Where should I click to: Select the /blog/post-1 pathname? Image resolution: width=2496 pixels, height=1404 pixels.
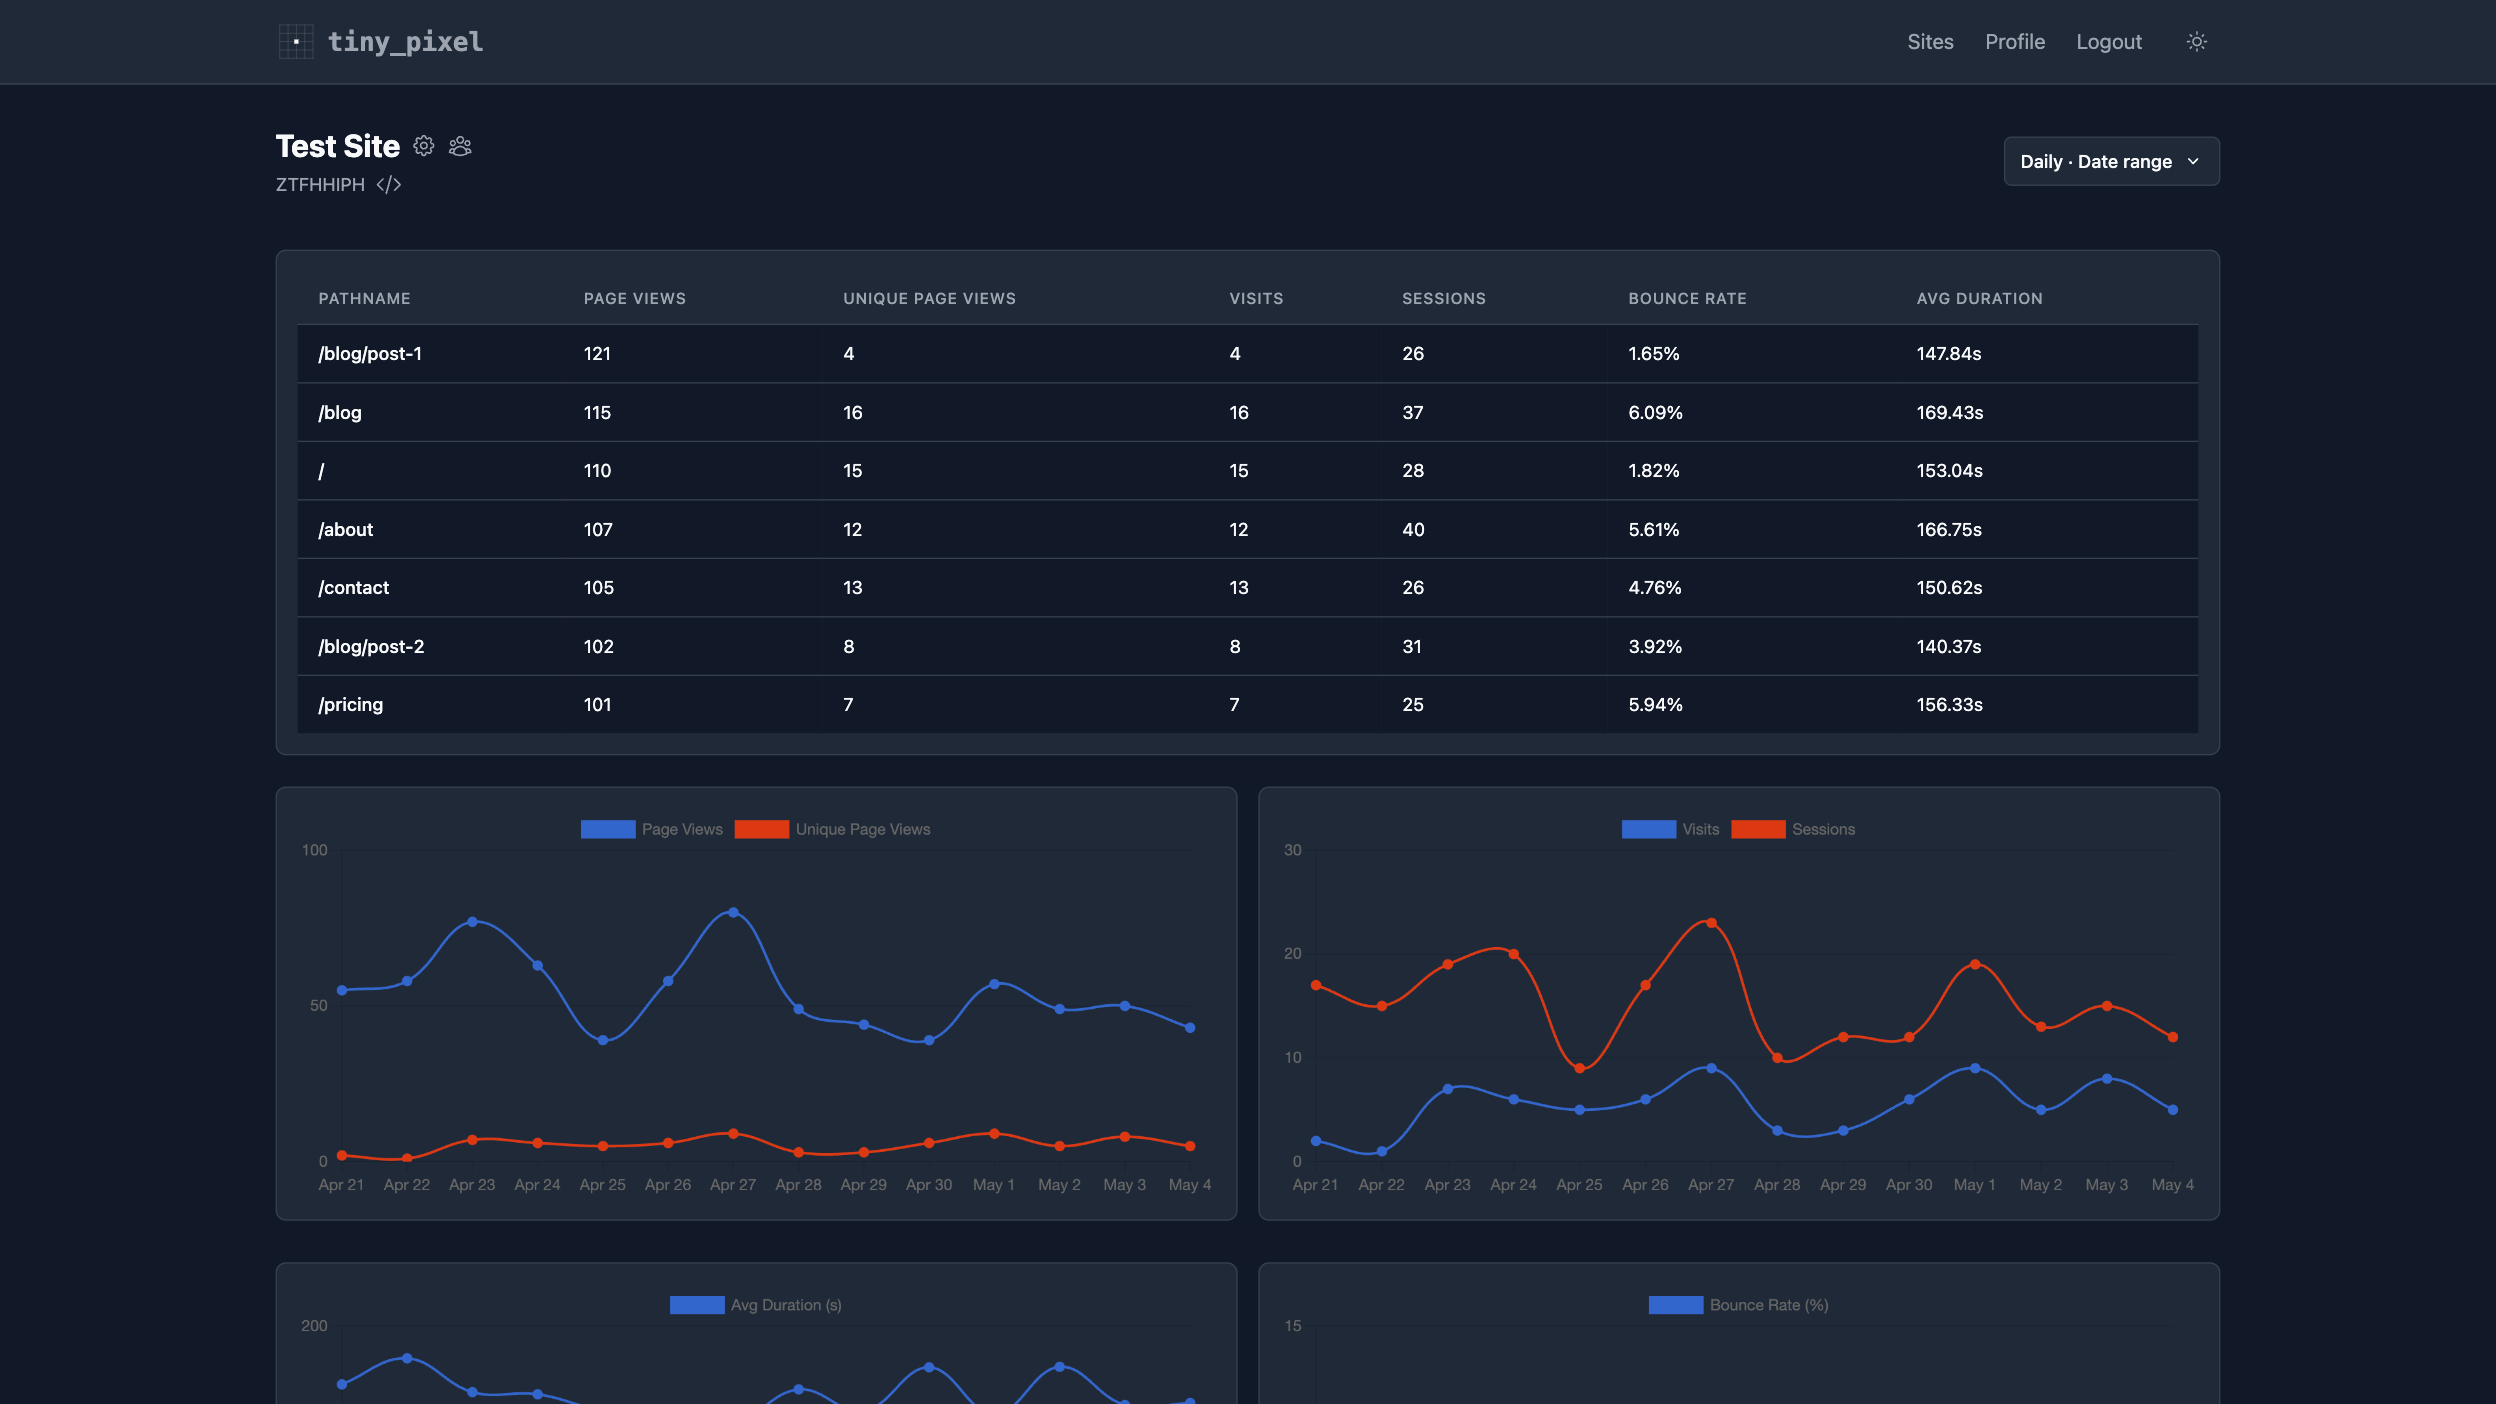[x=370, y=354]
